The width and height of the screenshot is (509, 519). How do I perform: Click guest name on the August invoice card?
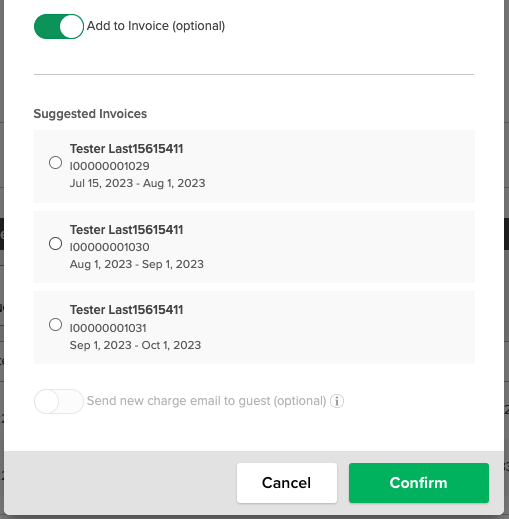click(126, 230)
